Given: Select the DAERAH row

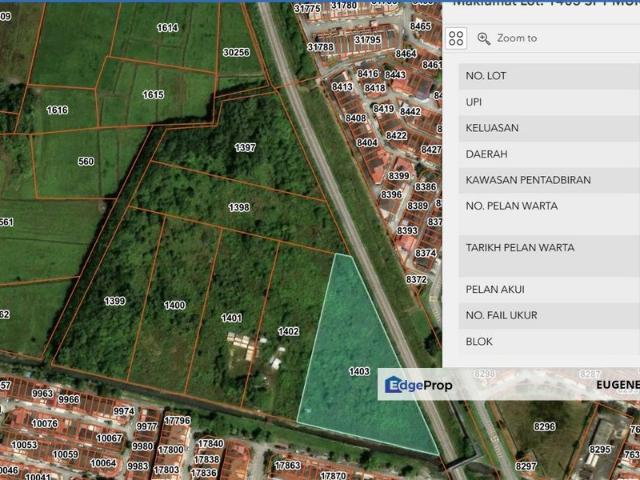Looking at the screenshot, I should click(549, 154).
